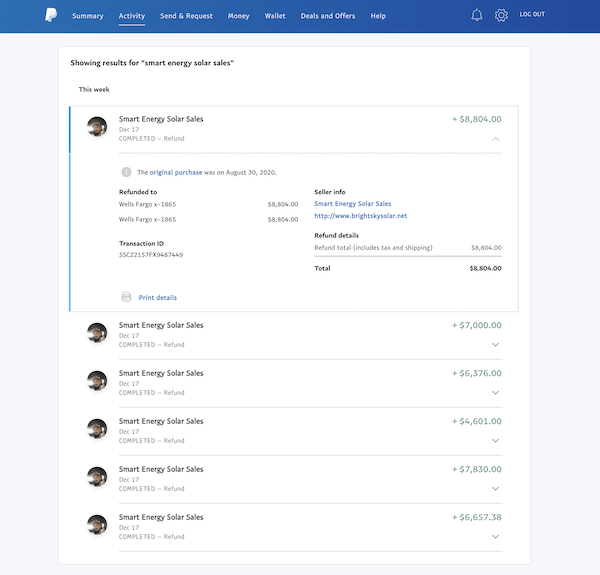
Task: Click the Print details link
Action: 158,298
